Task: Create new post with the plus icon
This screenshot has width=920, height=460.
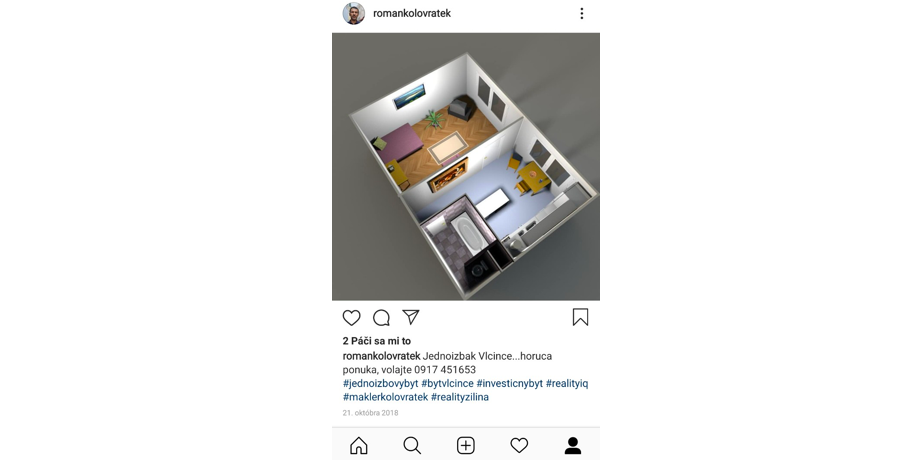Action: [x=465, y=446]
